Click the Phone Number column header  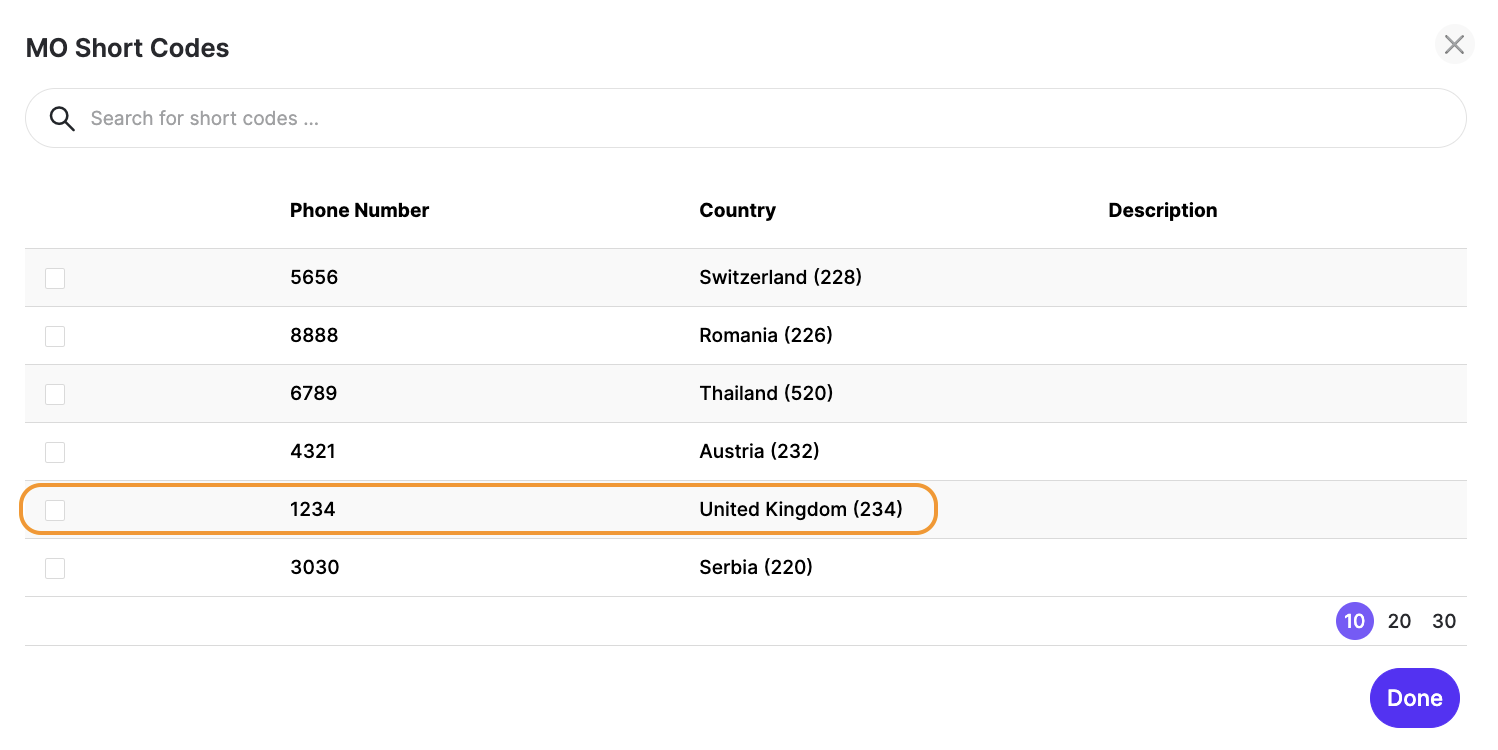click(359, 210)
